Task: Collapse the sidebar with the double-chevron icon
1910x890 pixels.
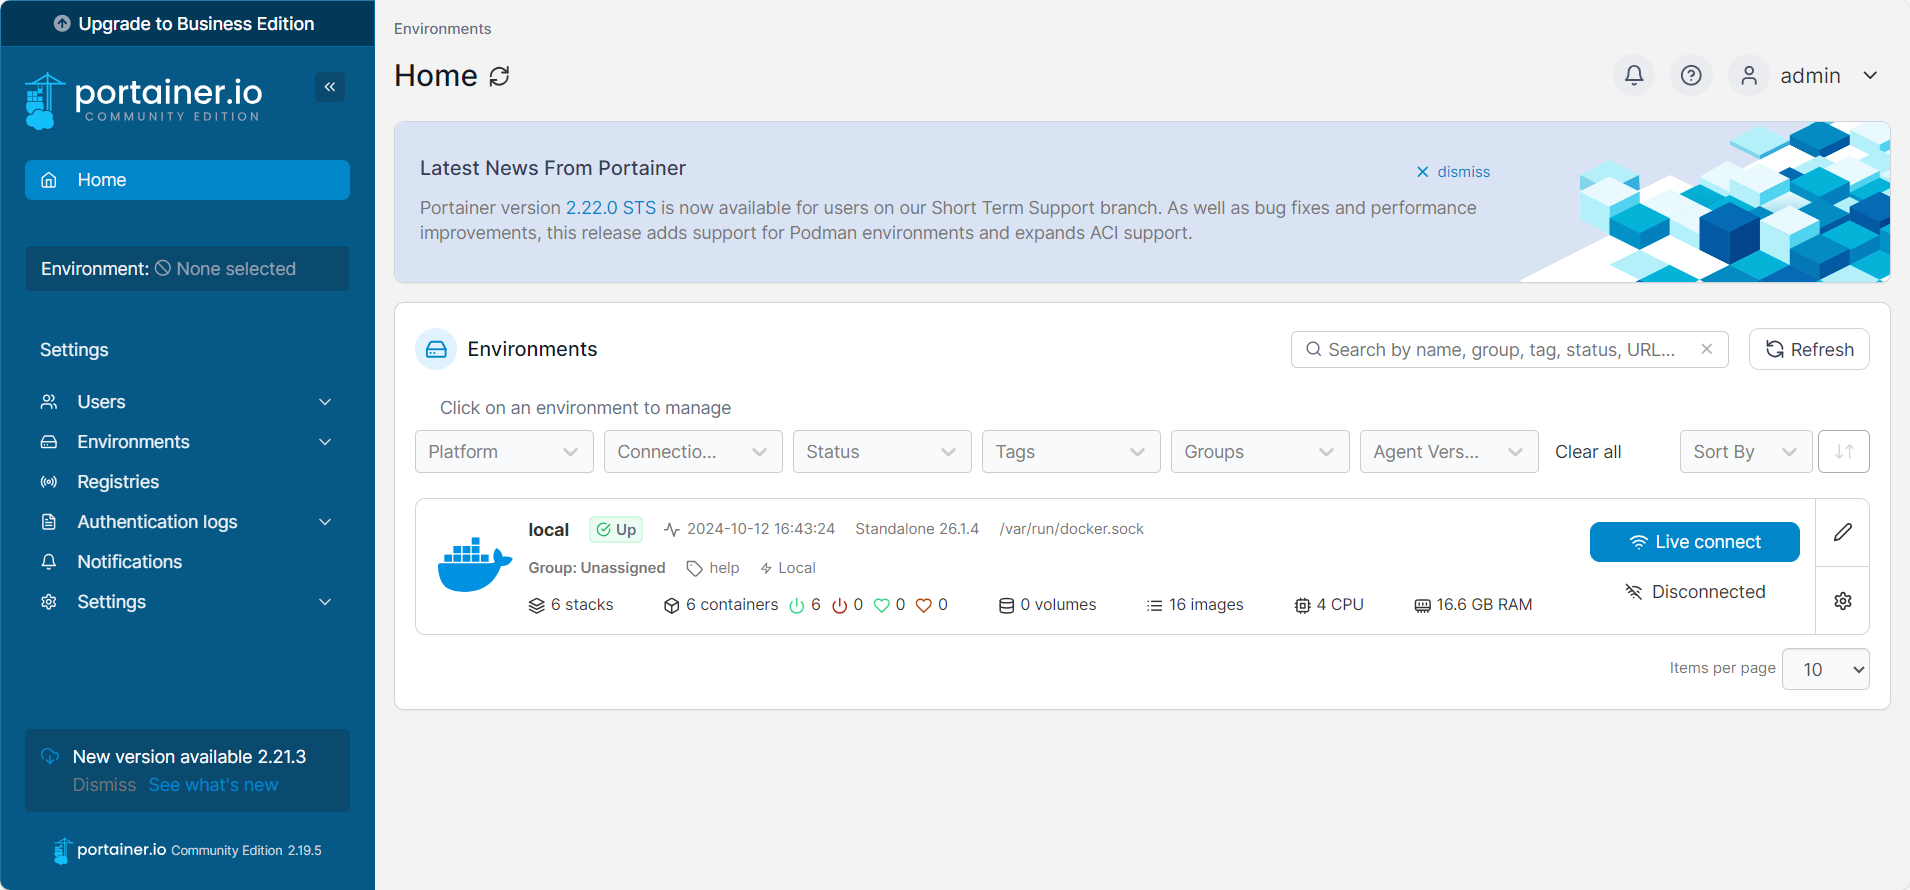Action: pos(330,87)
